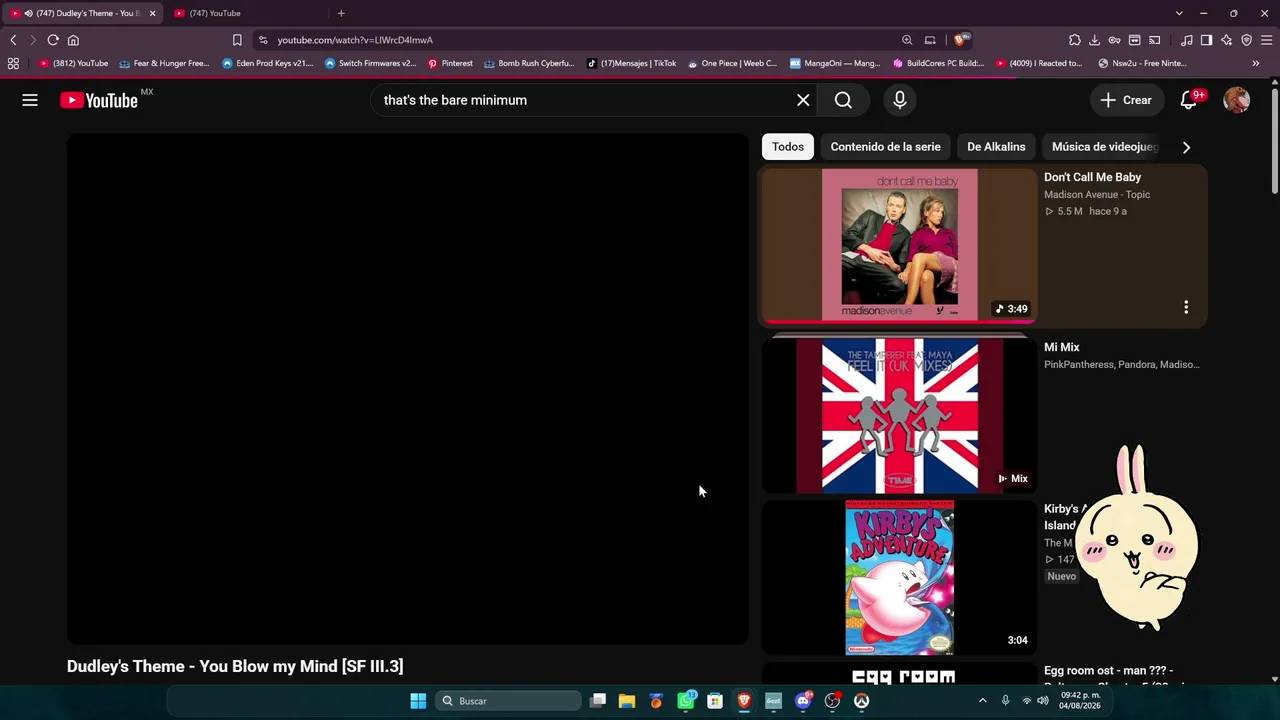
Task: Open the bookmark bar apps grid
Action: click(x=13, y=63)
